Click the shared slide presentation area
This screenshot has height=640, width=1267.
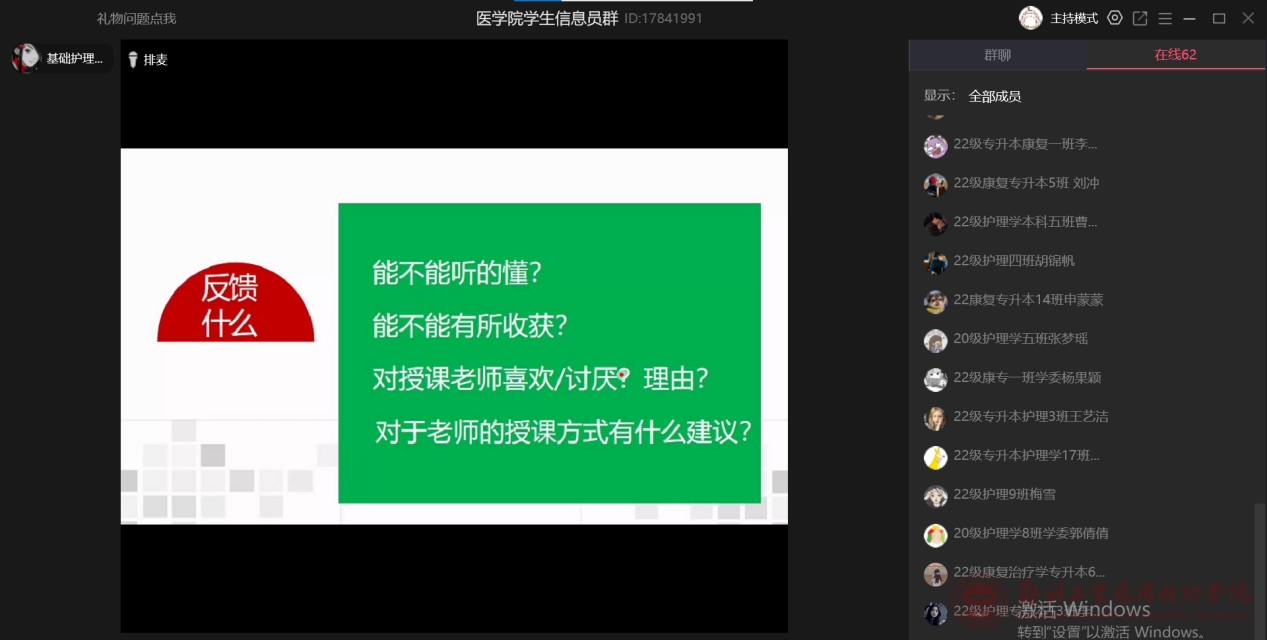tap(454, 336)
